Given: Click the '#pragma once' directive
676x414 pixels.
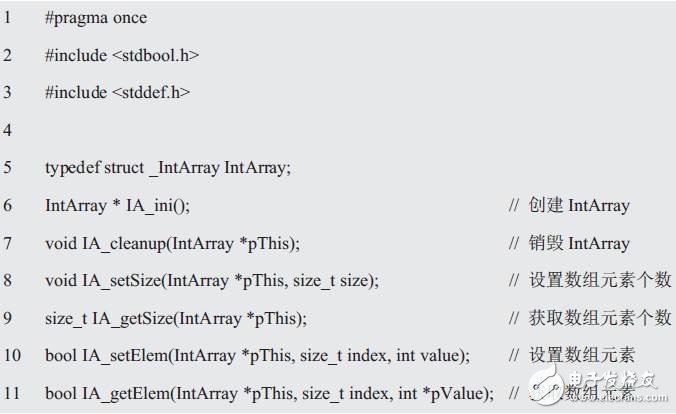Looking at the screenshot, I should [x=96, y=18].
